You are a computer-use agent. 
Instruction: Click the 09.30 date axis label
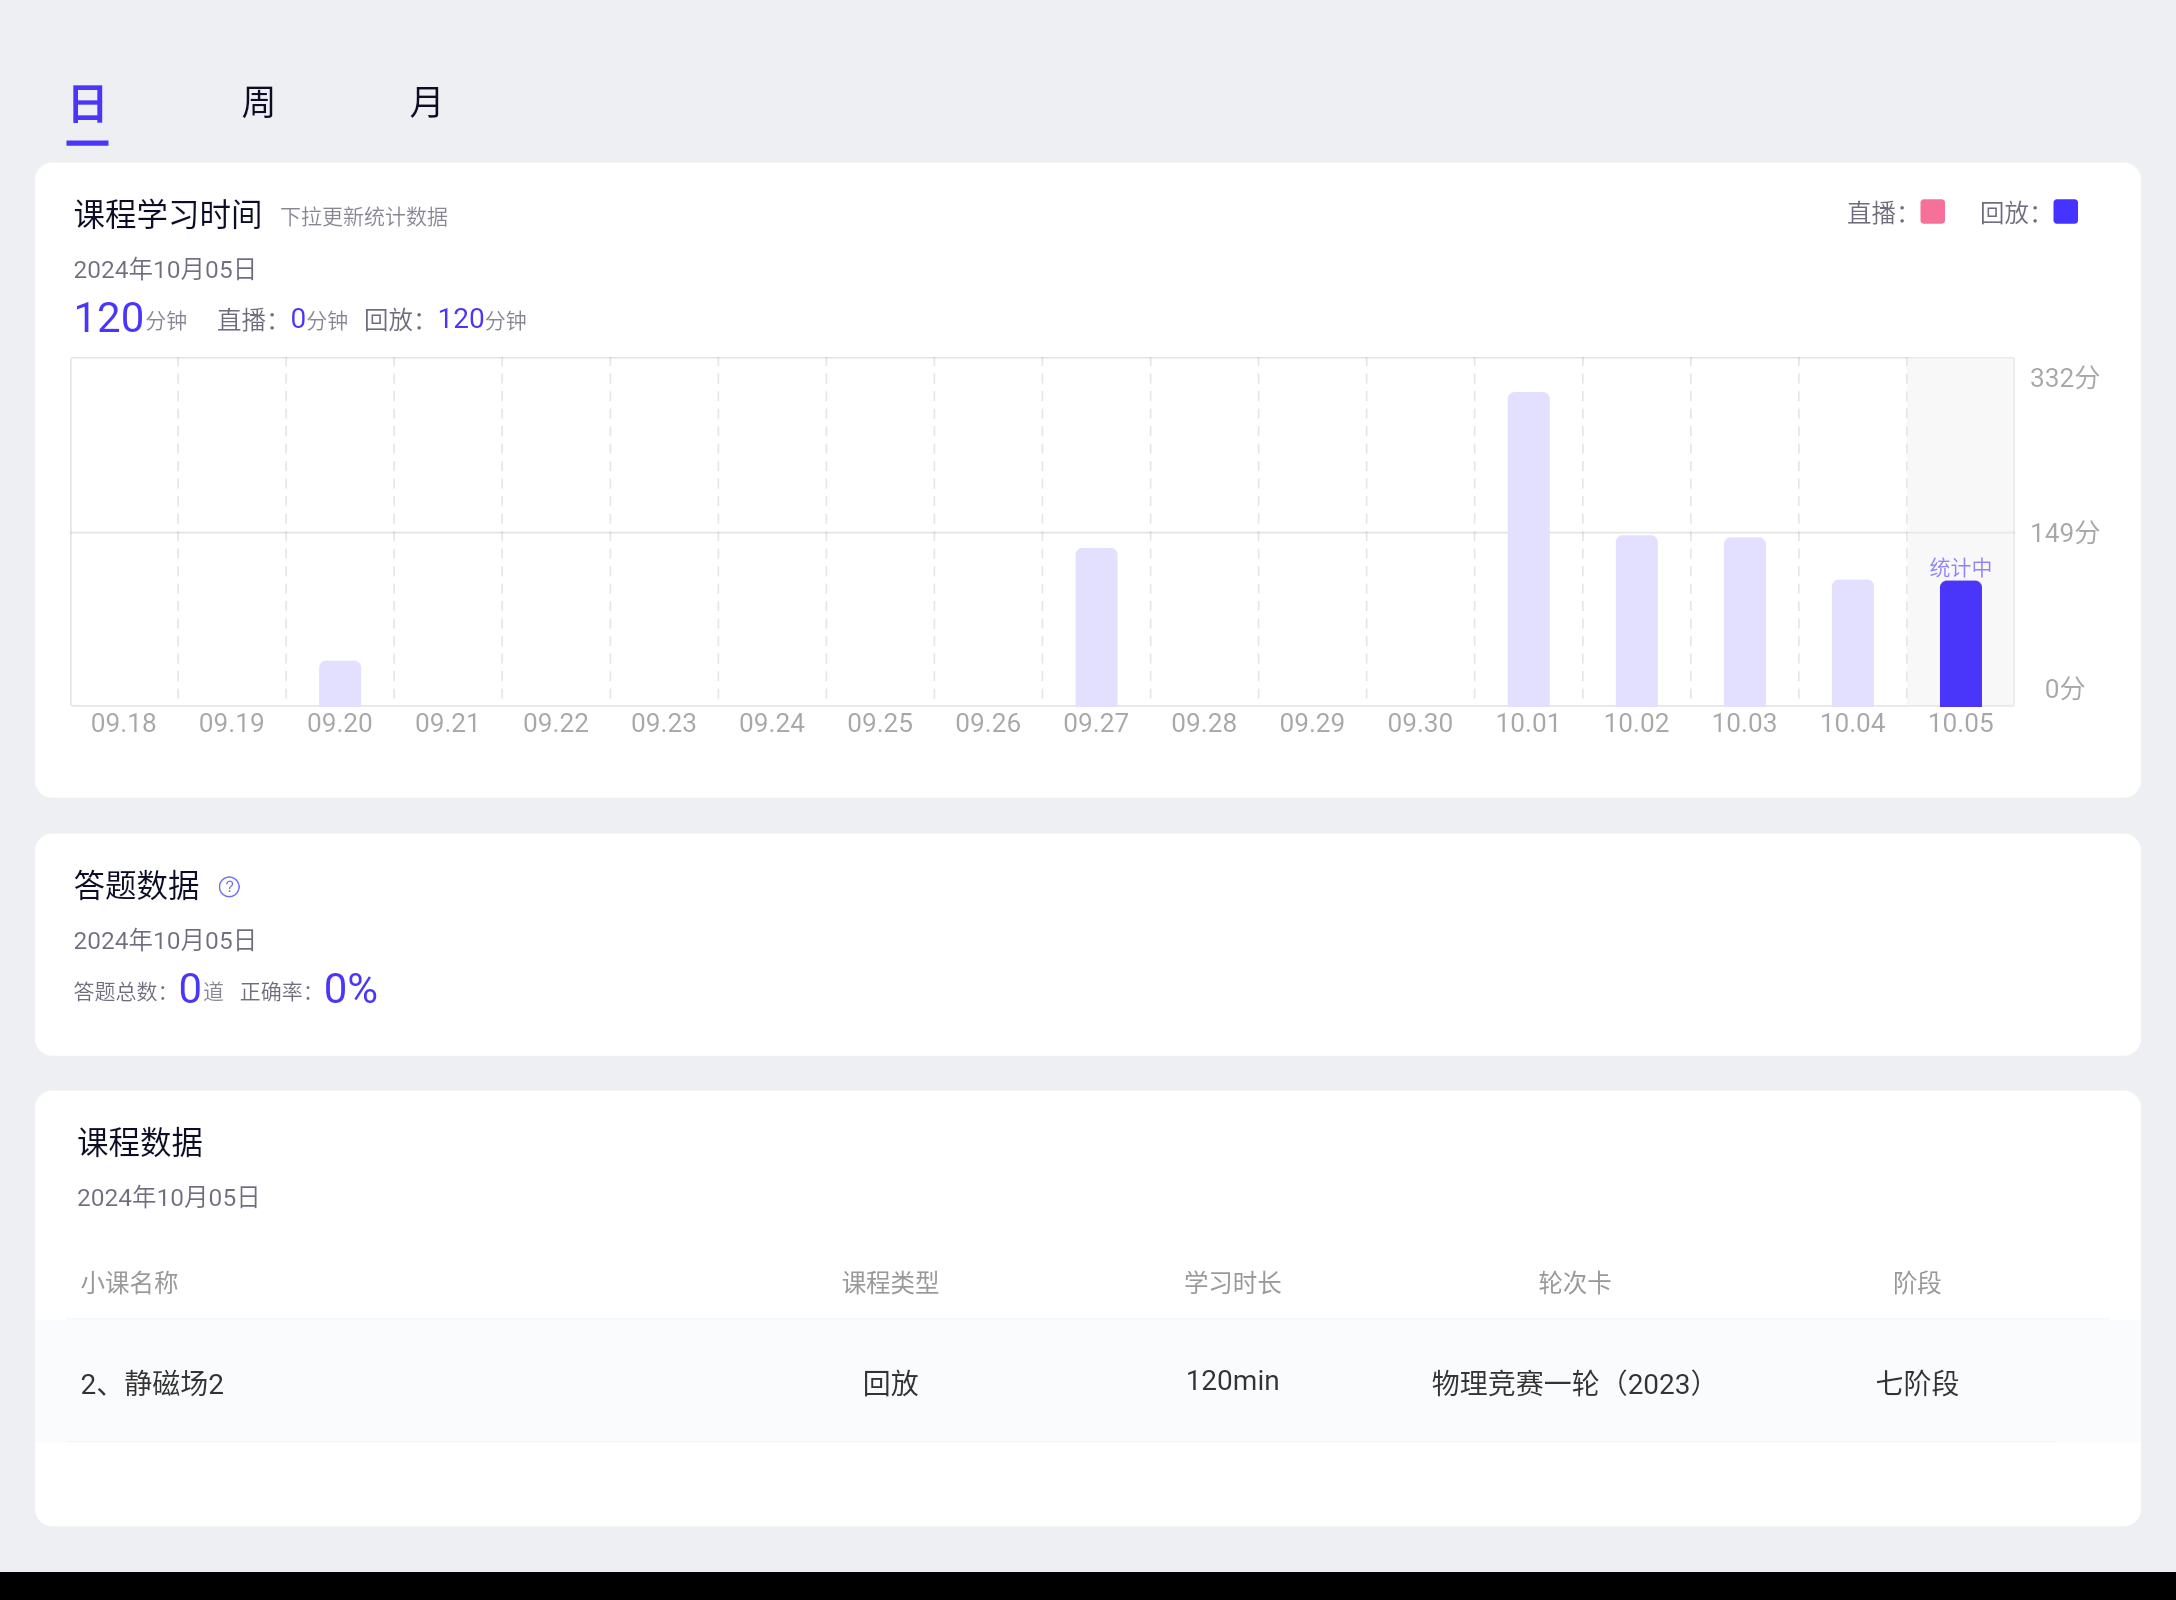[x=1420, y=723]
